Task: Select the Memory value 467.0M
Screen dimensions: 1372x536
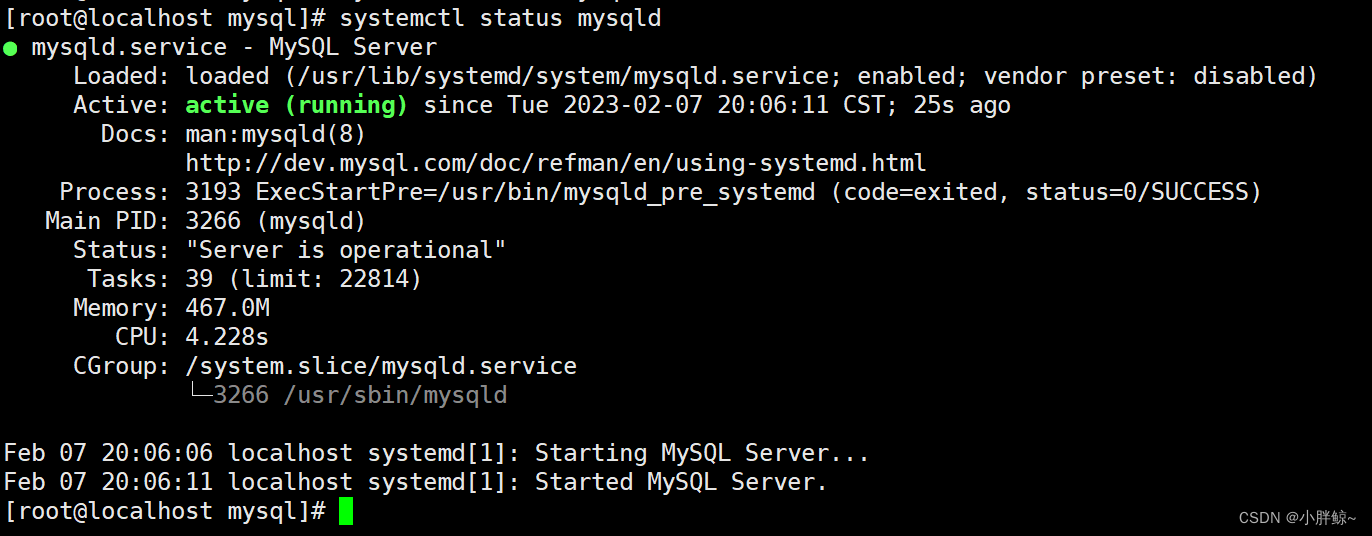Action: (x=227, y=308)
